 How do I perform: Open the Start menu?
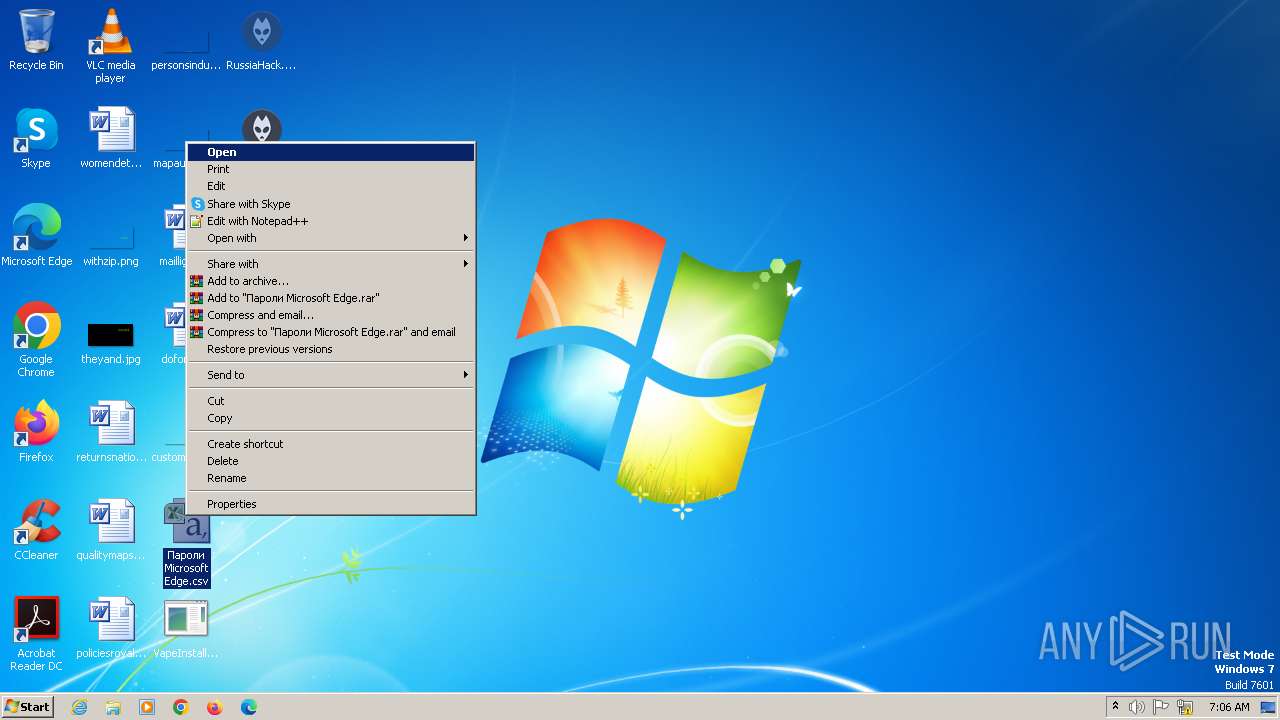(x=27, y=707)
